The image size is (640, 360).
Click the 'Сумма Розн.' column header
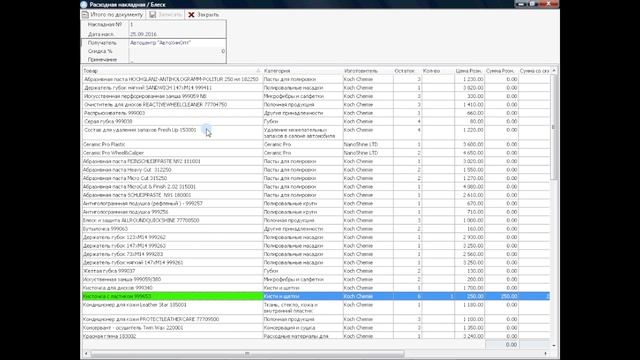click(501, 71)
